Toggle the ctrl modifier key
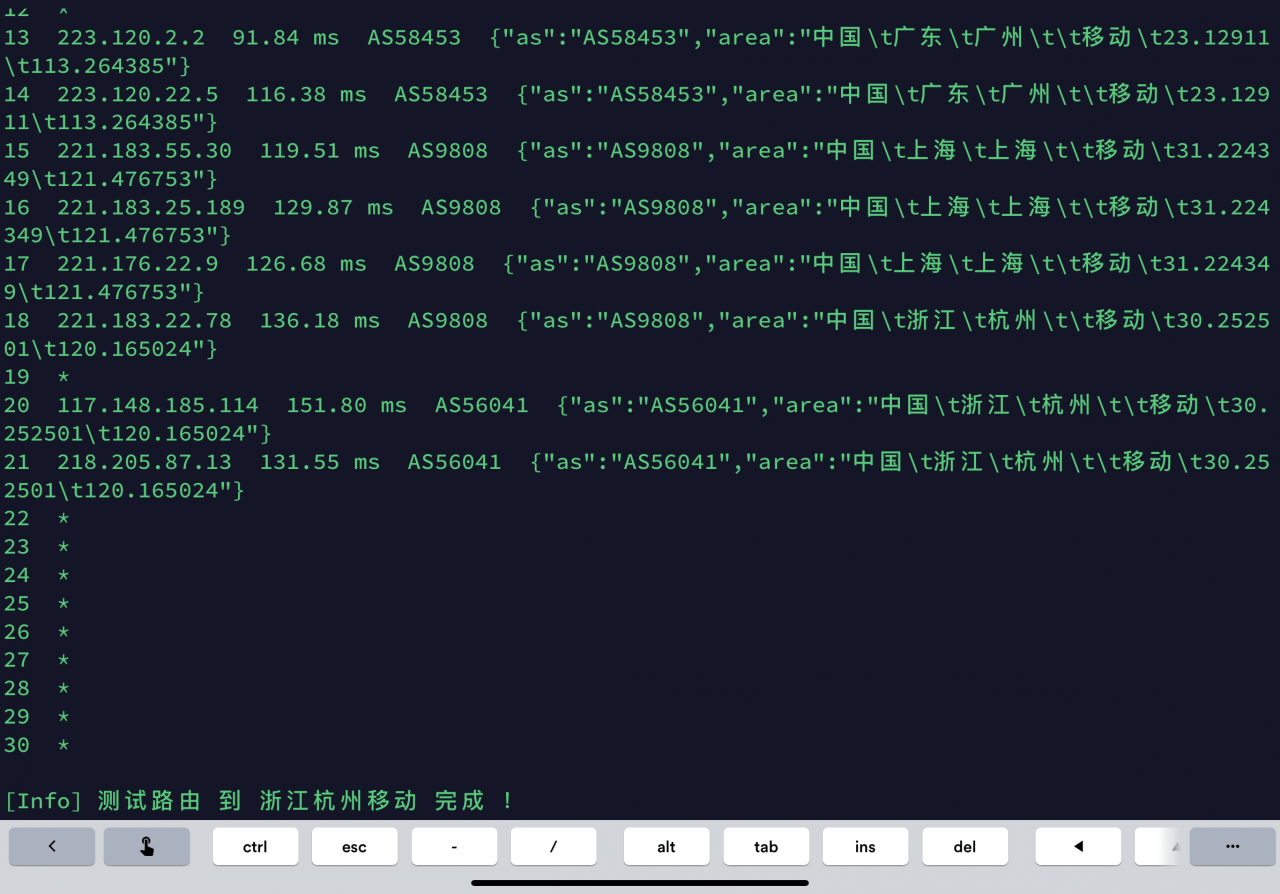This screenshot has width=1280, height=894. click(255, 846)
